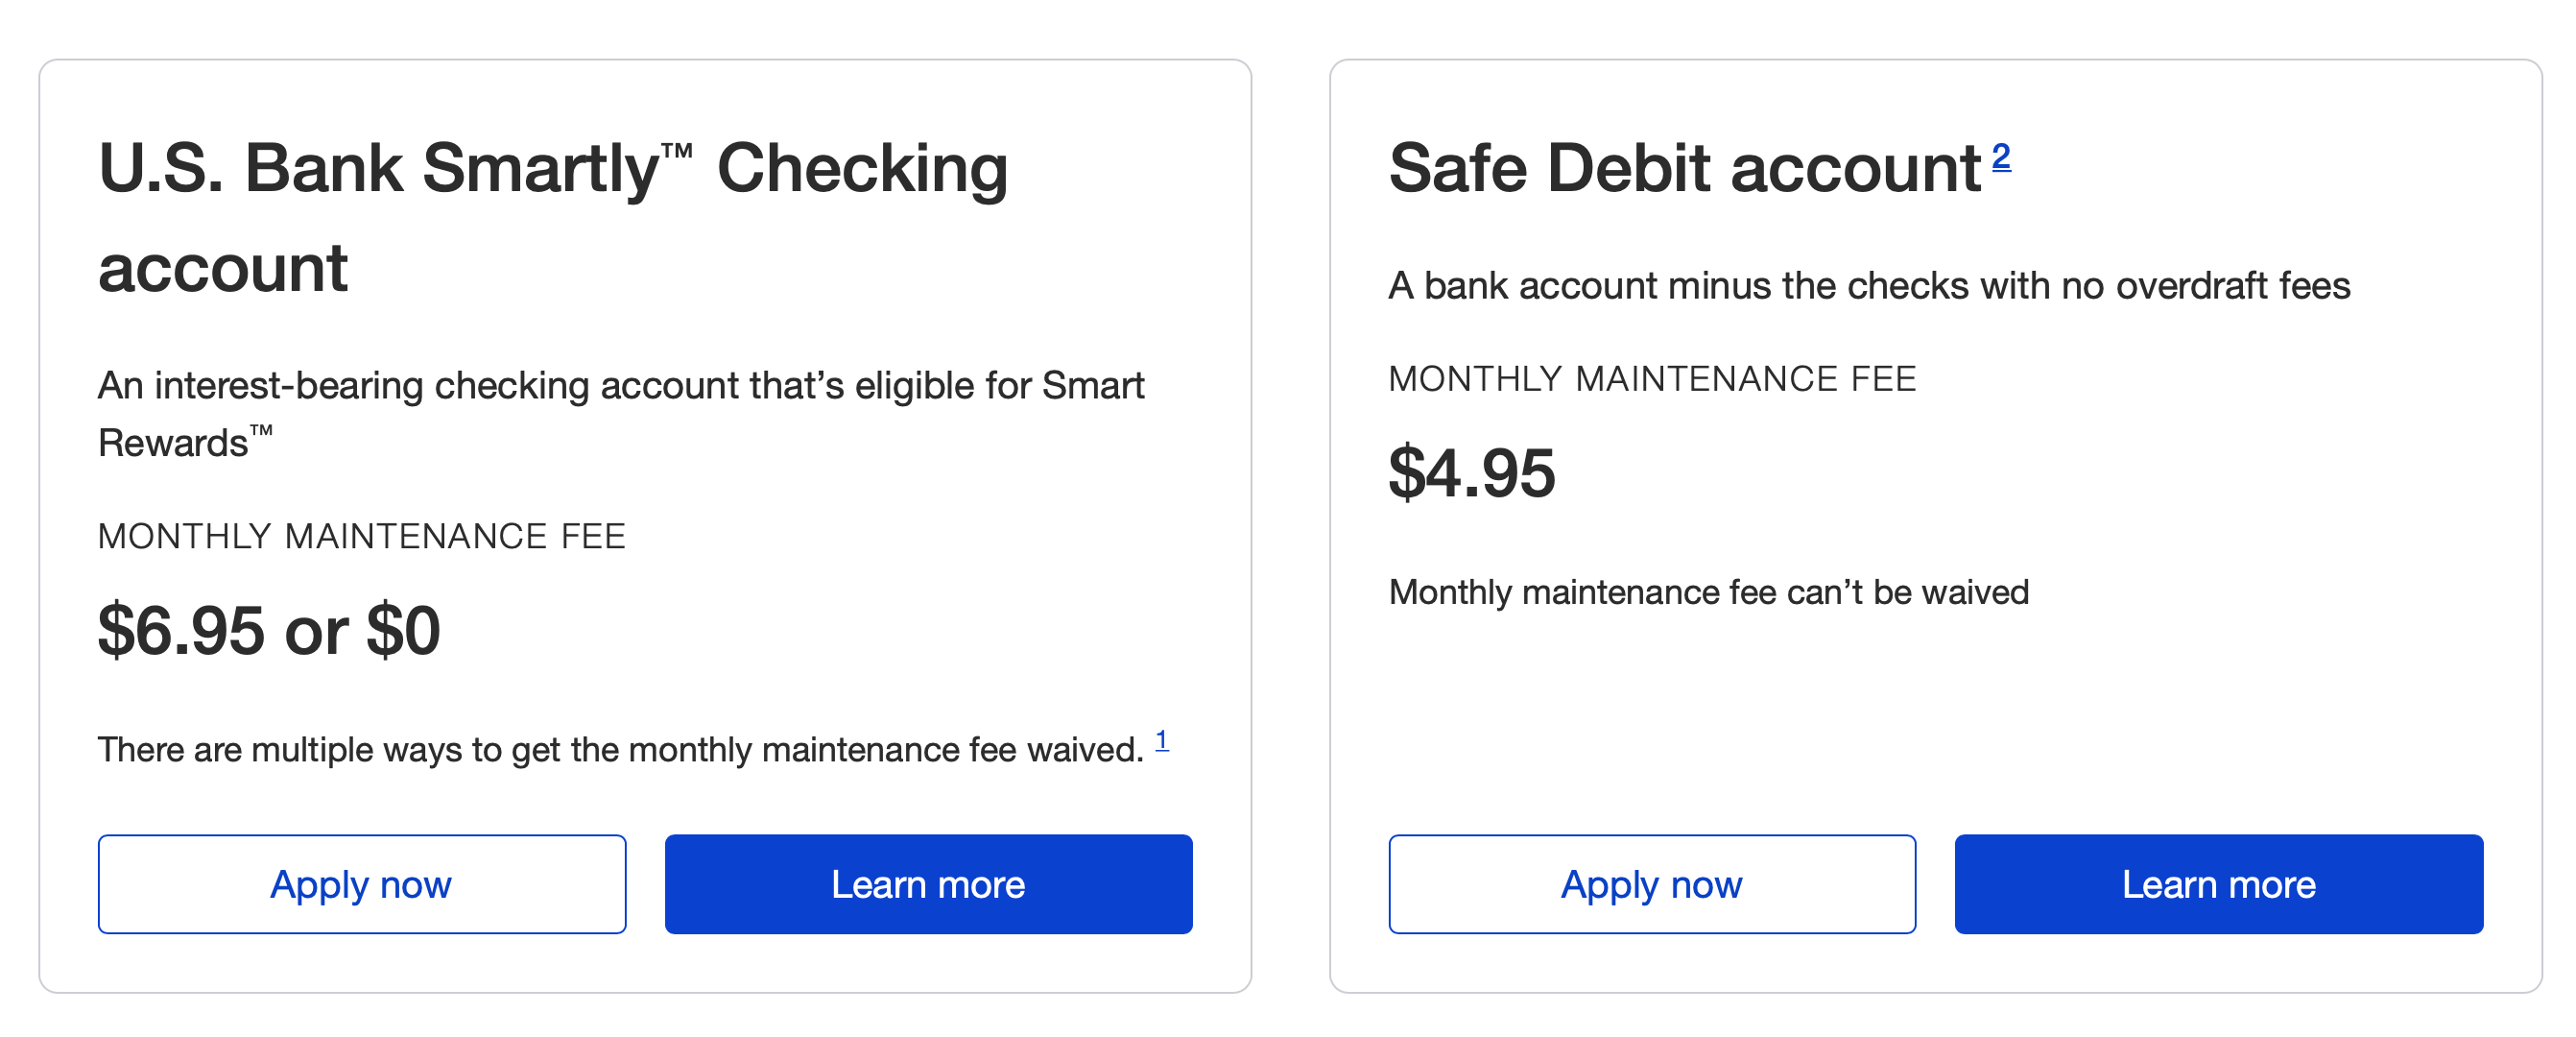This screenshot has height=1037, width=2576.
Task: Follow footnote 1 link after fee waived sentence
Action: tap(1161, 740)
